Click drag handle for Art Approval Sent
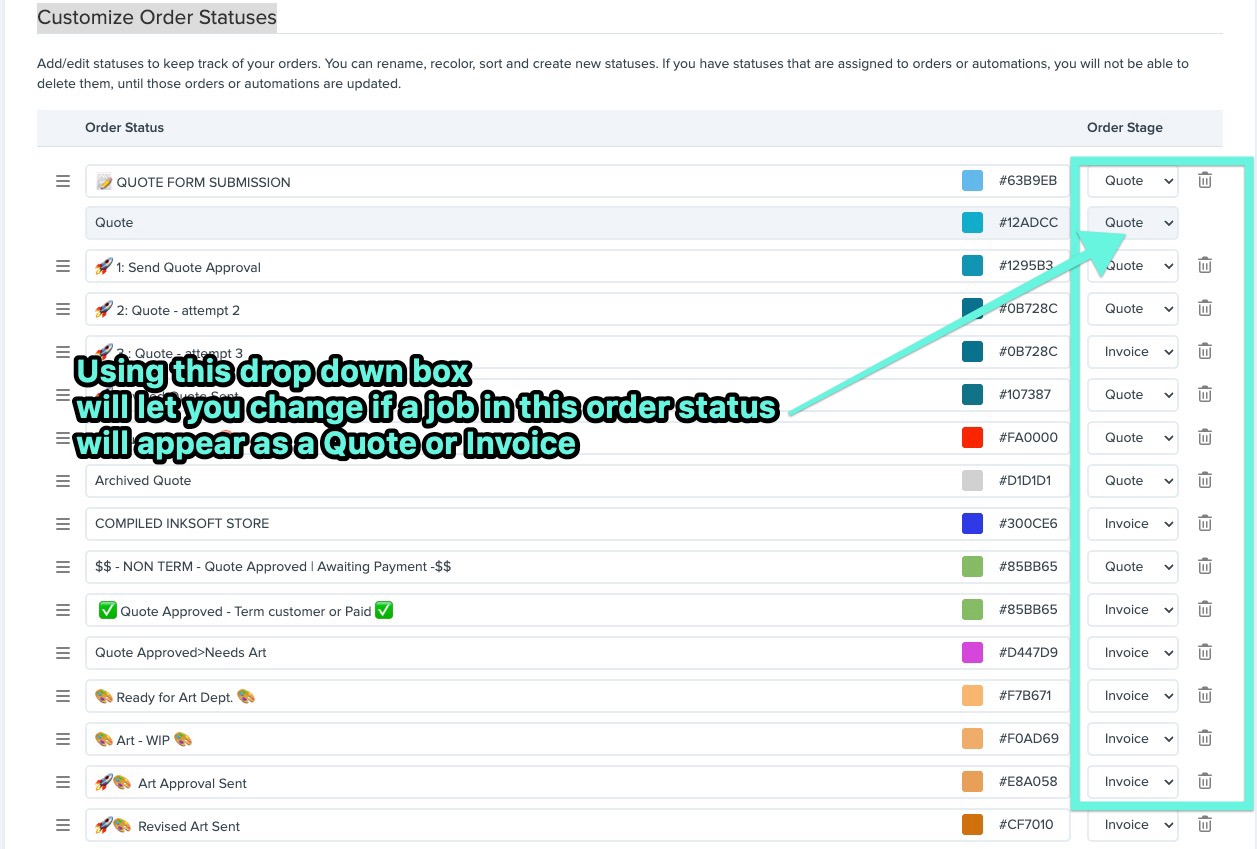Viewport: 1257px width, 849px height. tap(63, 782)
